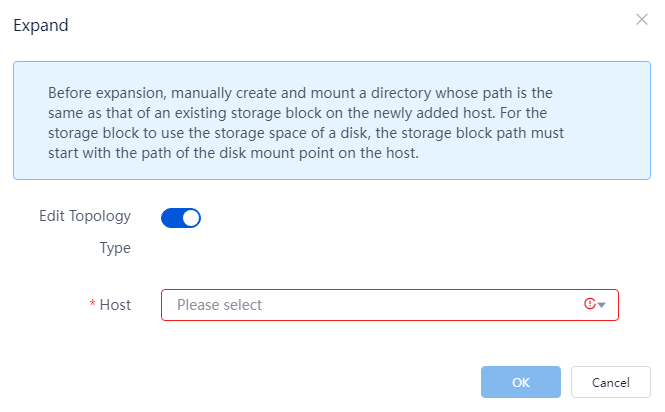Image resolution: width=665 pixels, height=412 pixels.
Task: Select the "Please select" placeholder text
Action: pos(219,305)
